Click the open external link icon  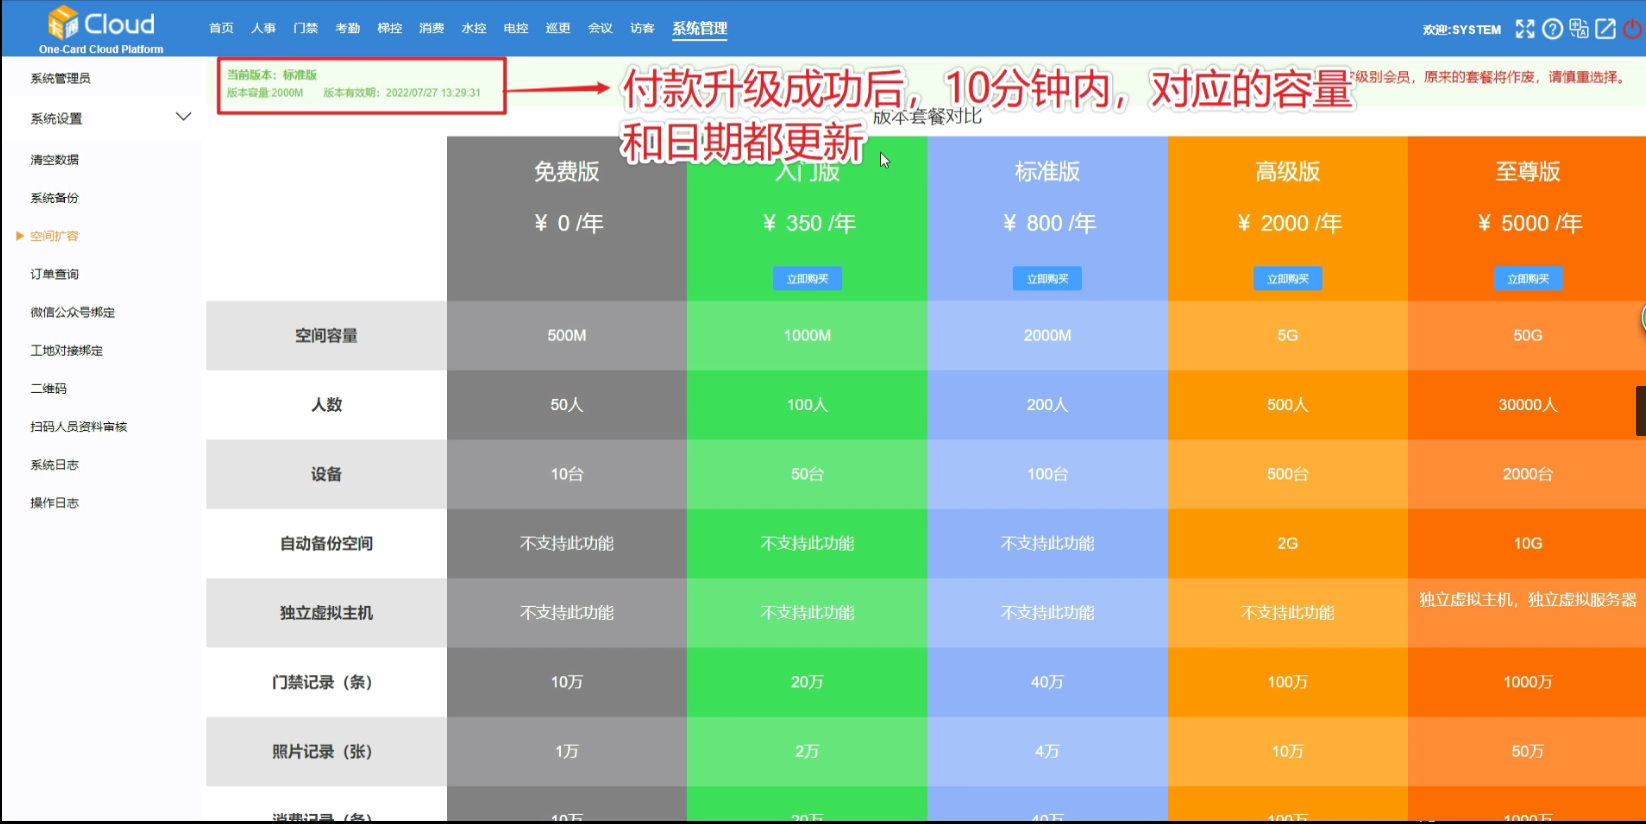pyautogui.click(x=1605, y=29)
